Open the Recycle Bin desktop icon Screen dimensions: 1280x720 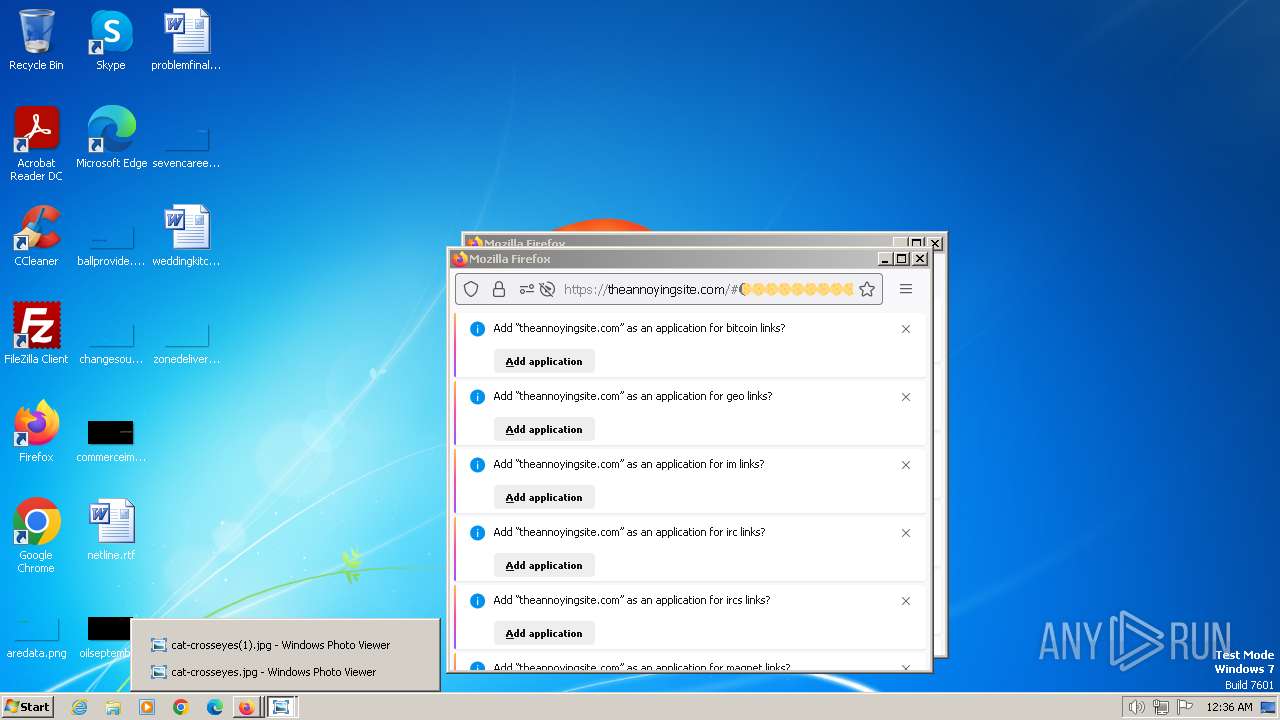click(x=36, y=40)
